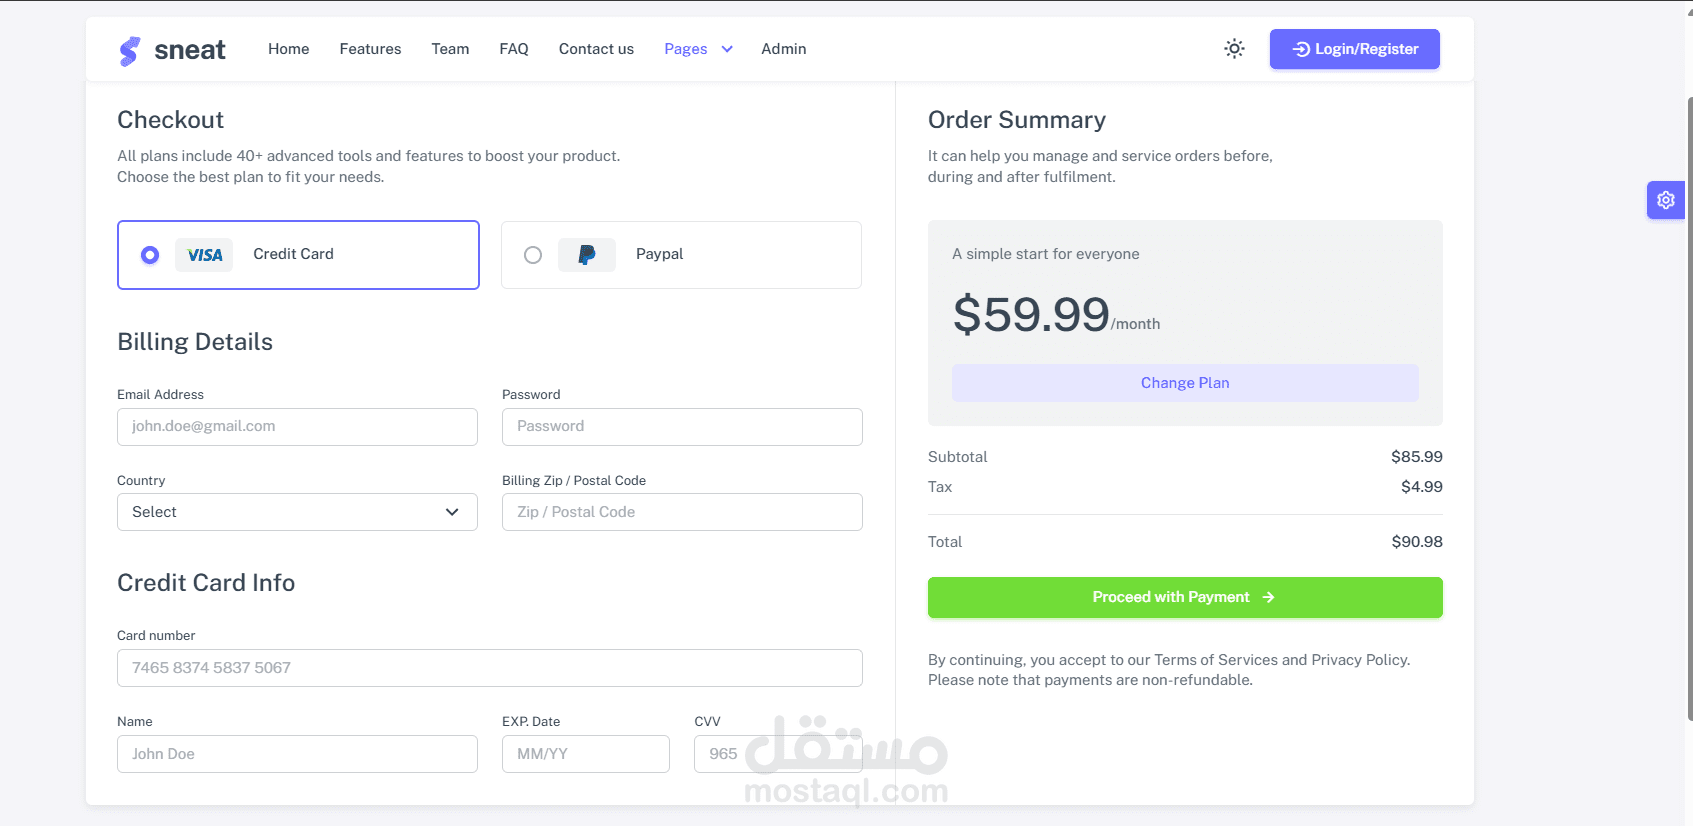The image size is (1693, 826).
Task: Click the PayPal logo icon
Action: click(587, 255)
